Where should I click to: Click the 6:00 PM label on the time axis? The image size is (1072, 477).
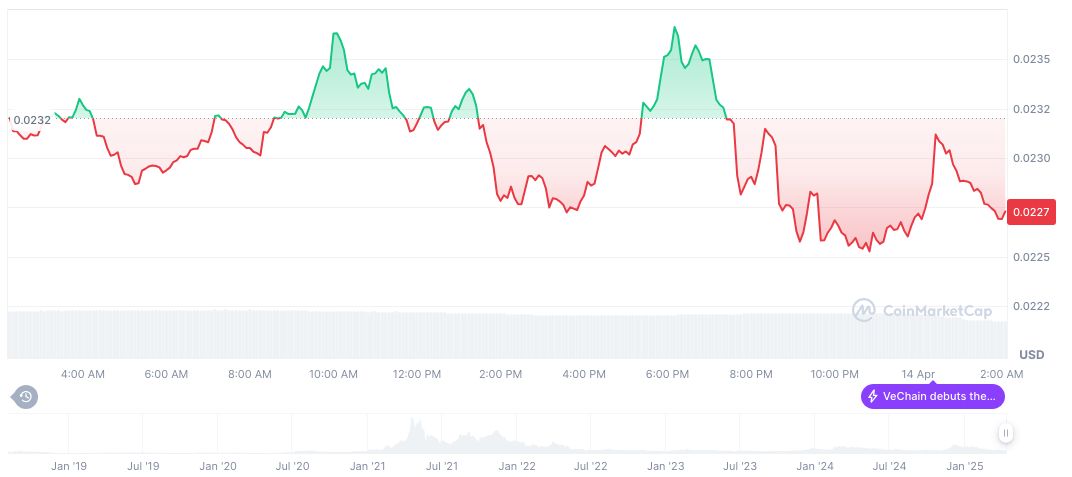tap(667, 374)
